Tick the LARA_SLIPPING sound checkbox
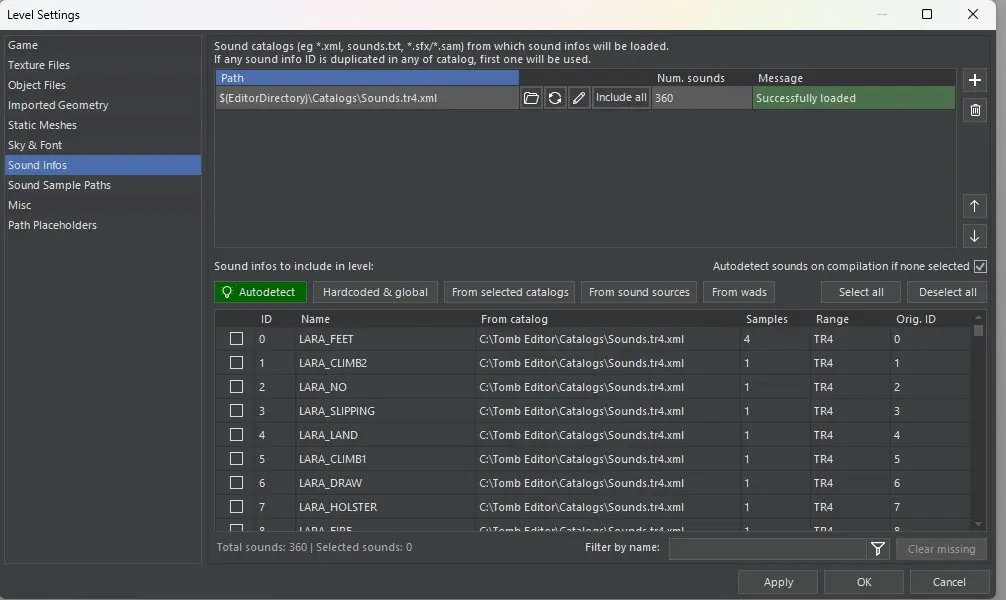Image resolution: width=1006 pixels, height=600 pixels. 237,411
